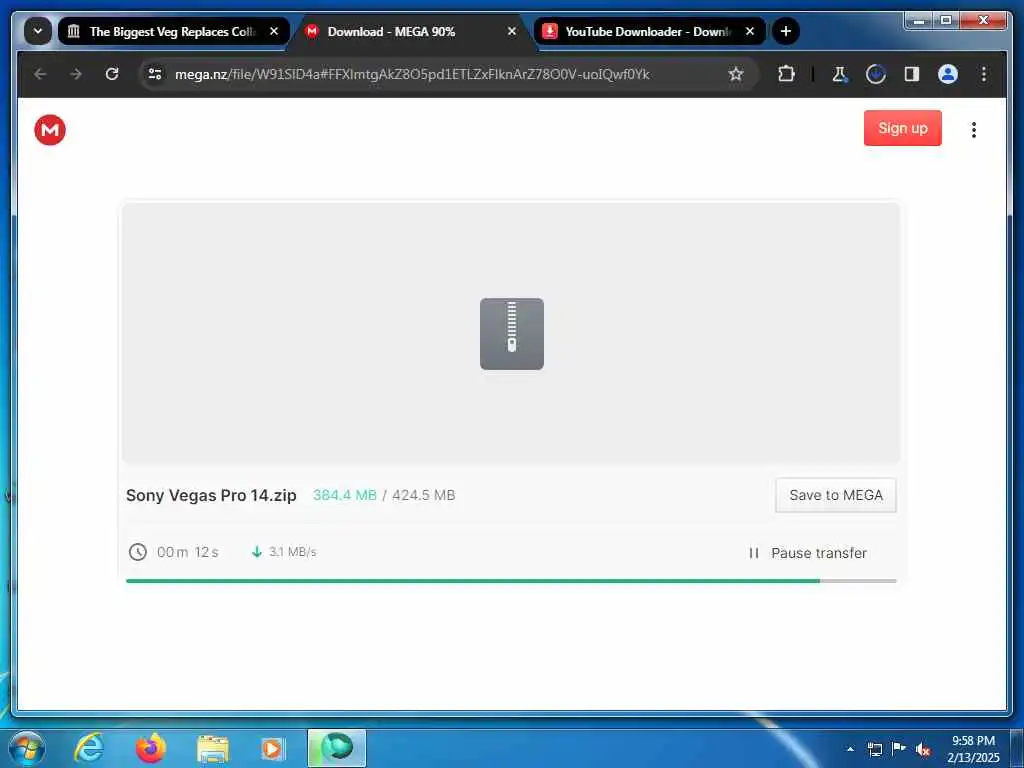Click the active browser taskbar button
This screenshot has height=768, width=1024.
[337, 748]
